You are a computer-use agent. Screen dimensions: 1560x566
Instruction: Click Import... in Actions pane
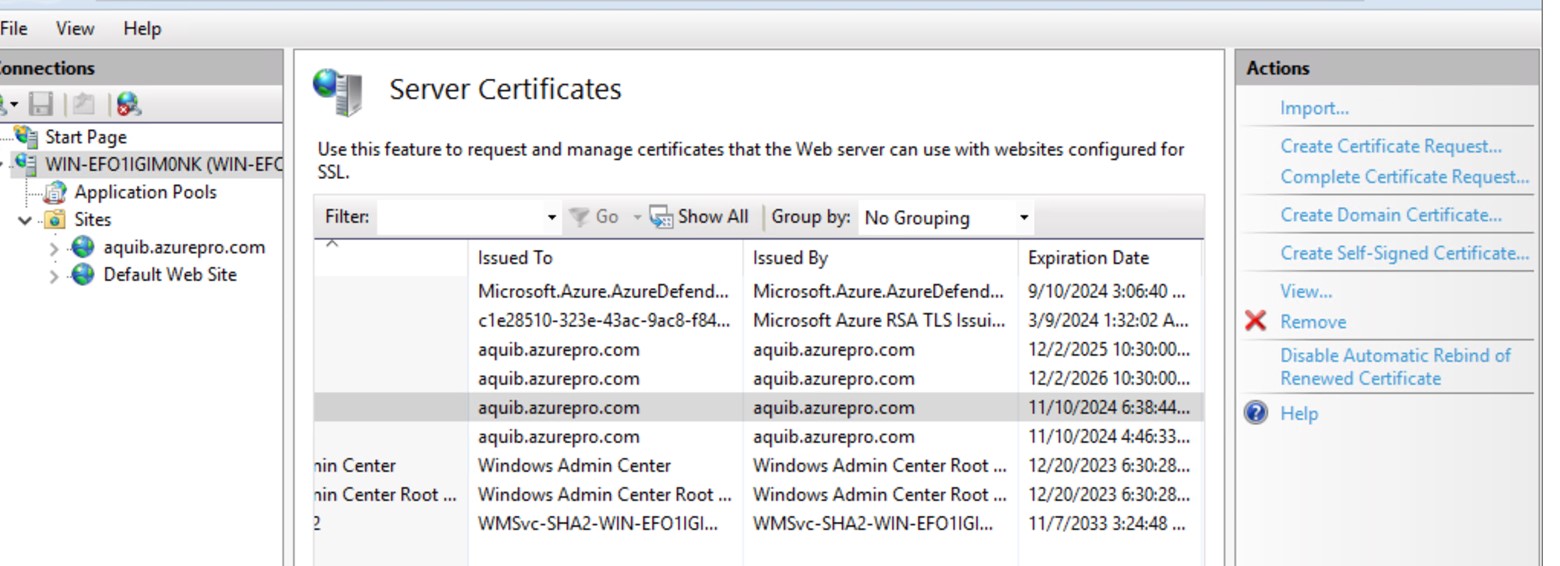1314,108
